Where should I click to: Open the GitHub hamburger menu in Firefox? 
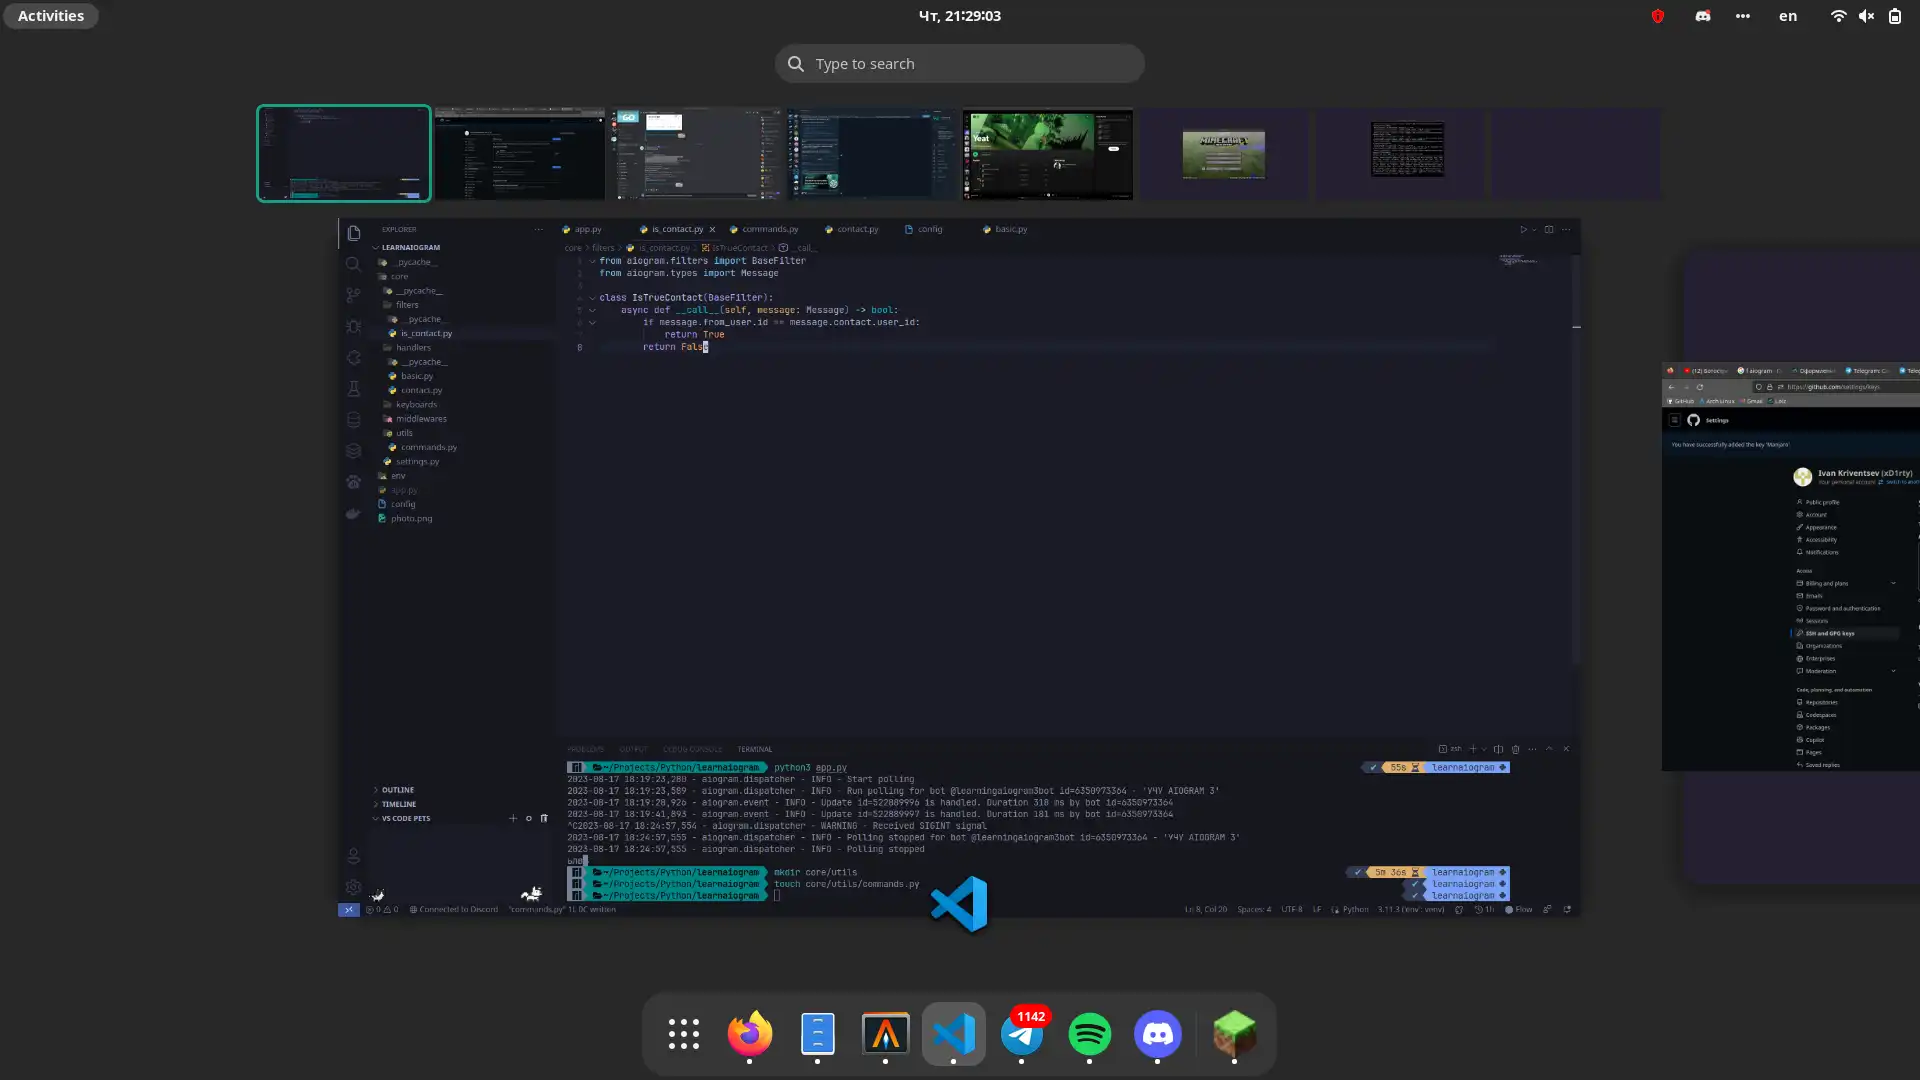point(1675,420)
